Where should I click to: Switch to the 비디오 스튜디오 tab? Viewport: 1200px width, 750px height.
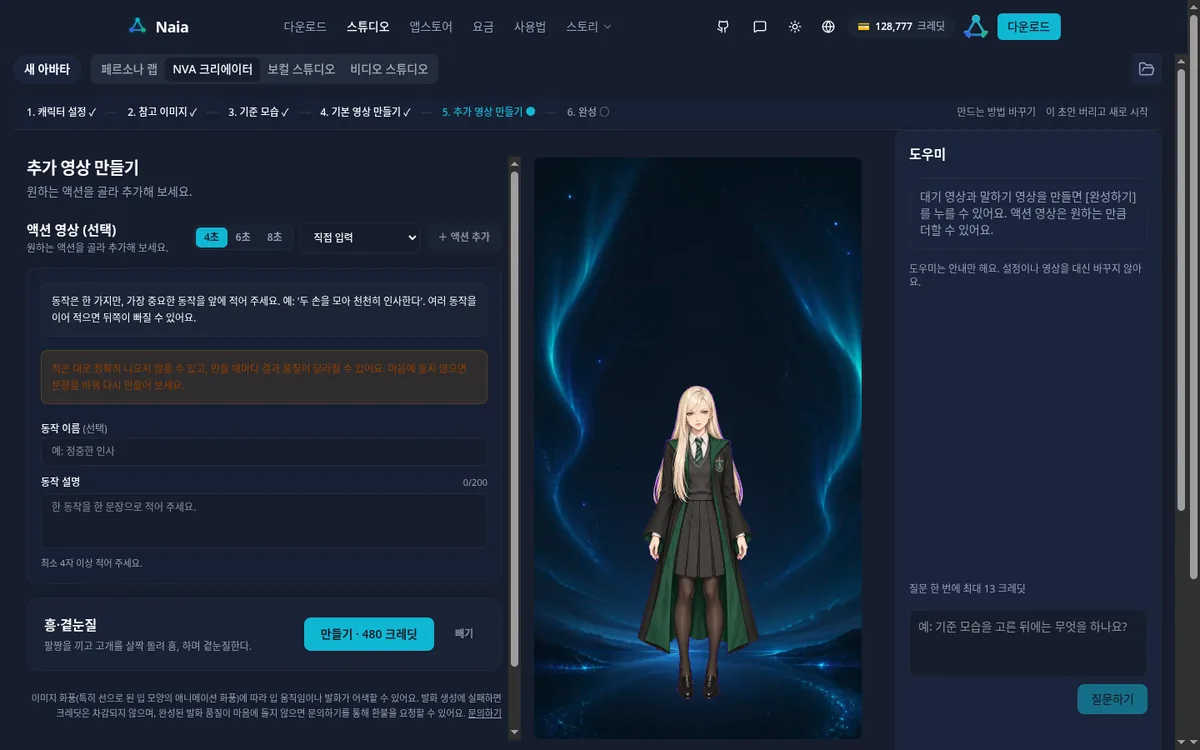tap(389, 69)
